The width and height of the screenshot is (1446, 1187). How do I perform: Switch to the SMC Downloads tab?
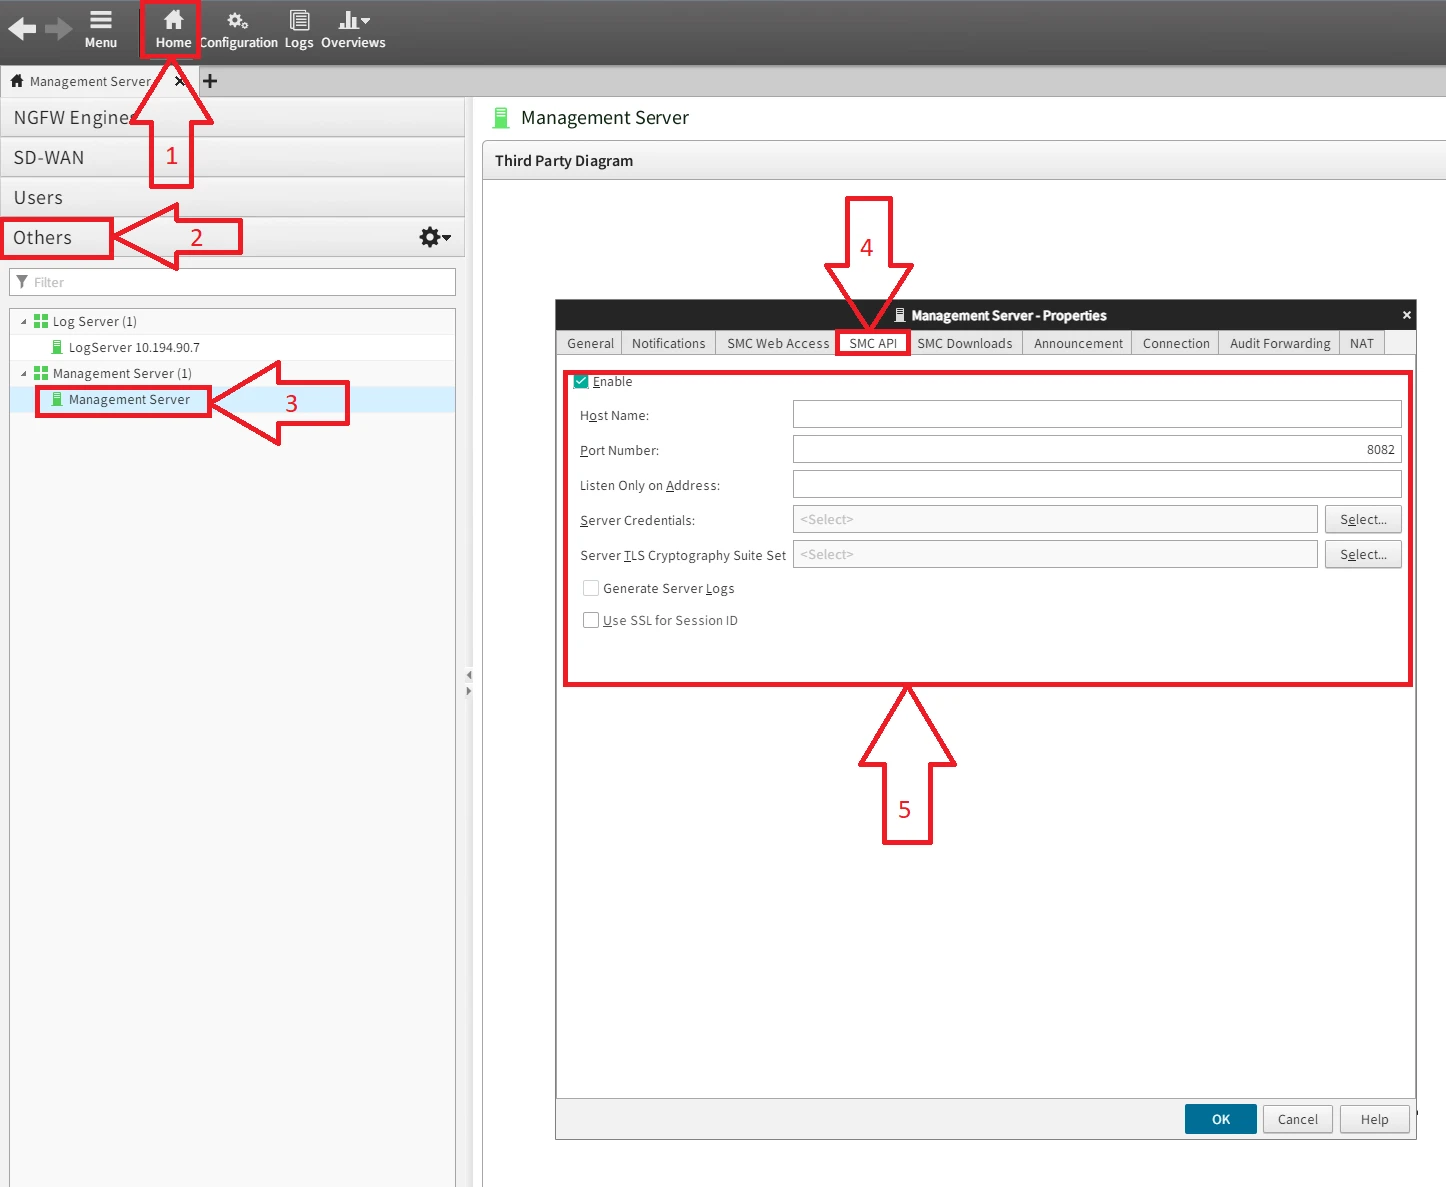(963, 343)
